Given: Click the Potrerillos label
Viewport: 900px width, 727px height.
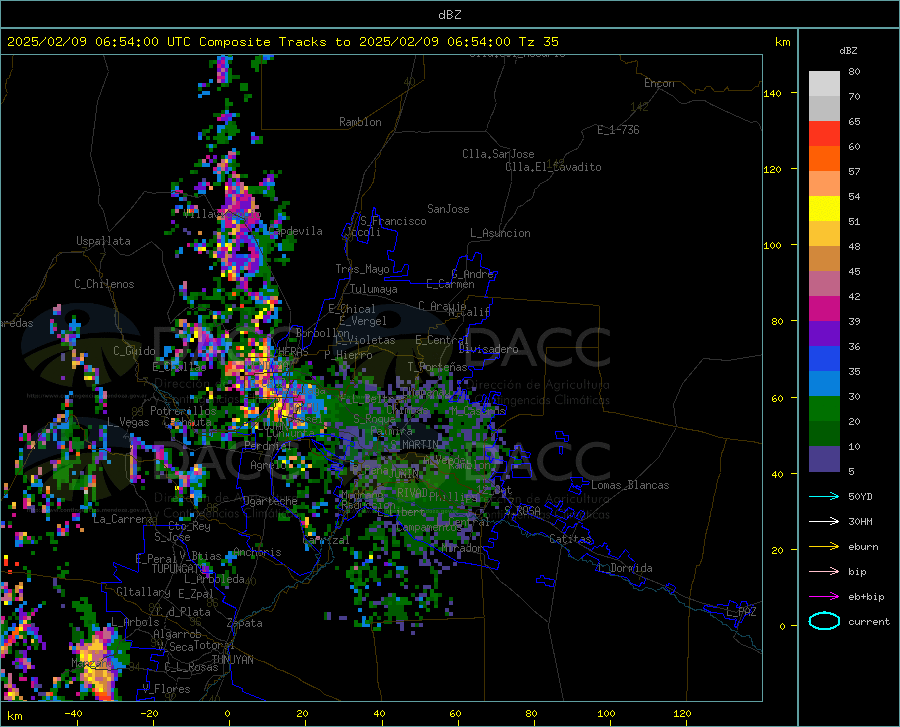Looking at the screenshot, I should coord(183,411).
